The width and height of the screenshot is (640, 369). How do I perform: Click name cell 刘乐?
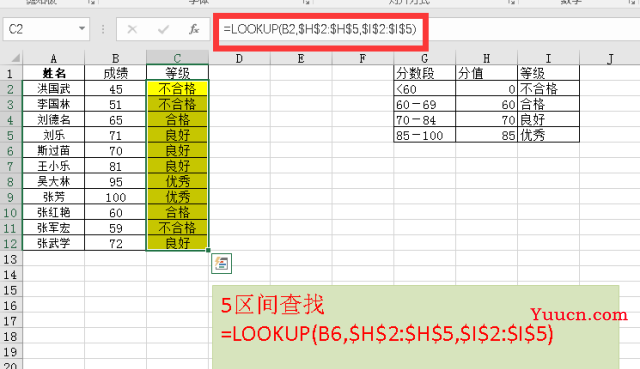[53, 135]
